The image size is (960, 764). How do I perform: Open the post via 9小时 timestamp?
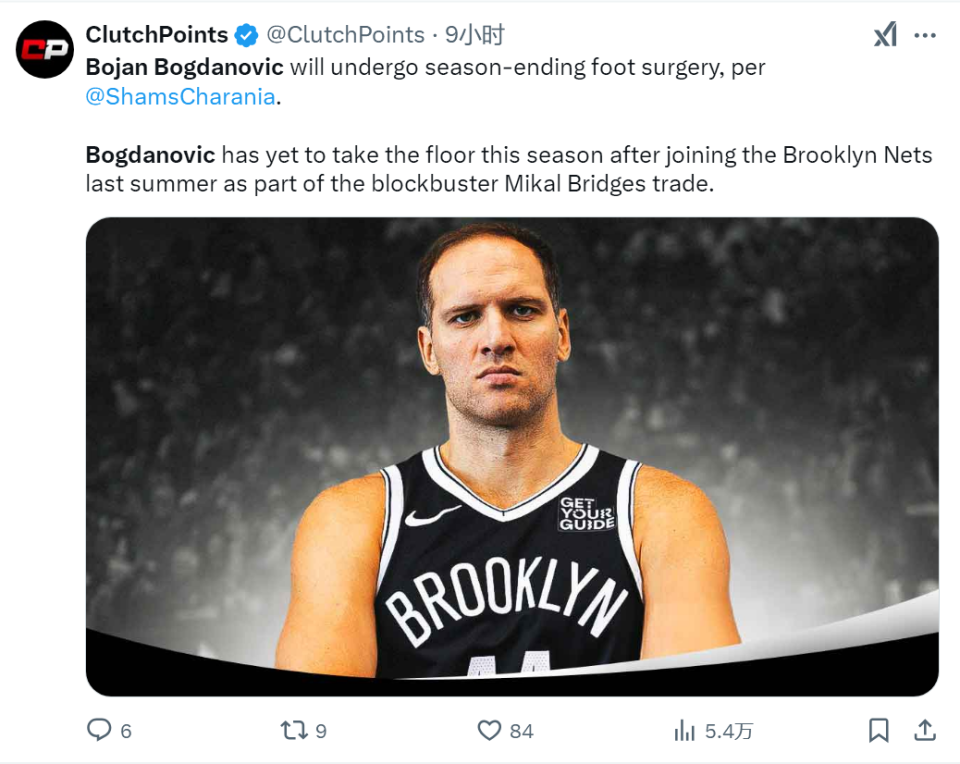[476, 35]
